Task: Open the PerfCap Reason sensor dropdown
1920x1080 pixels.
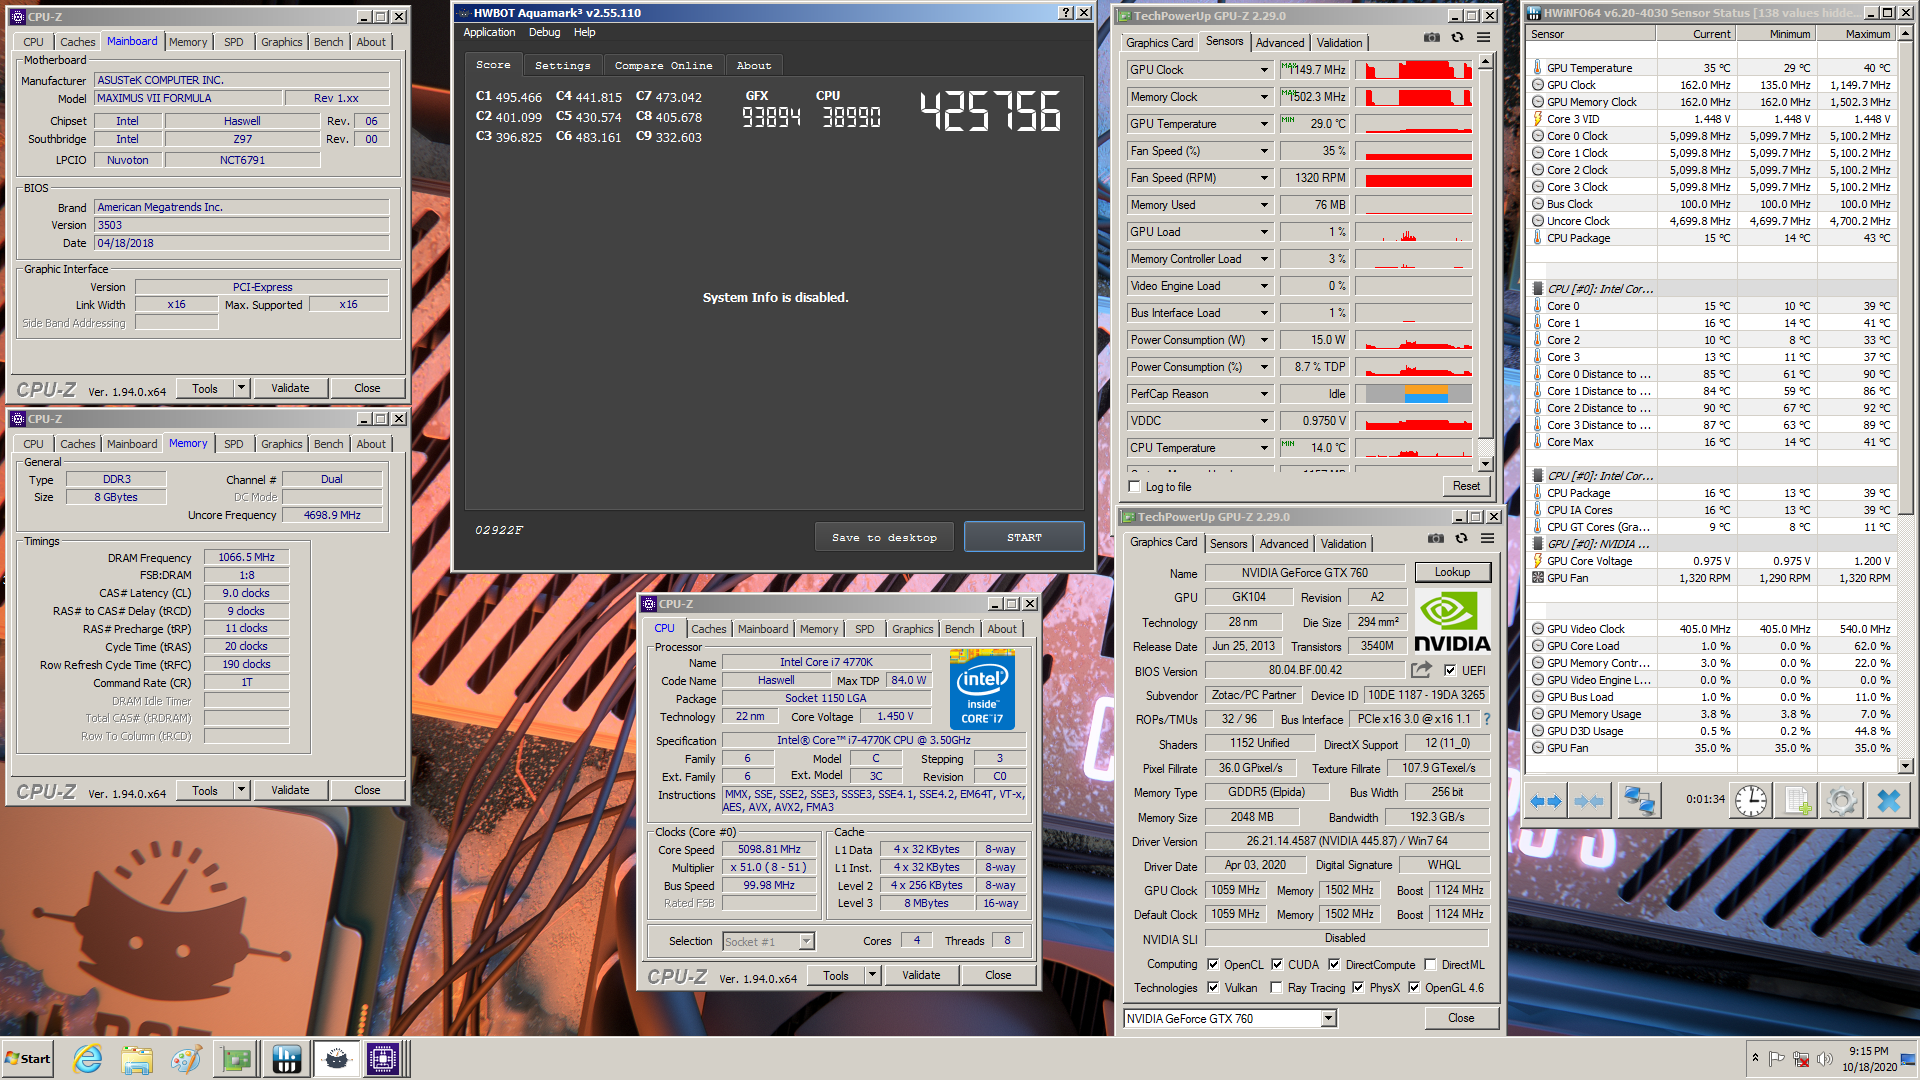Action: (1264, 394)
